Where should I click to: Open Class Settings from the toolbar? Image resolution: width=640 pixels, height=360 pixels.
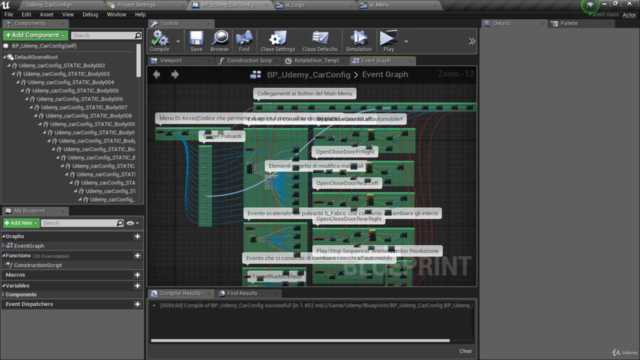[278, 41]
